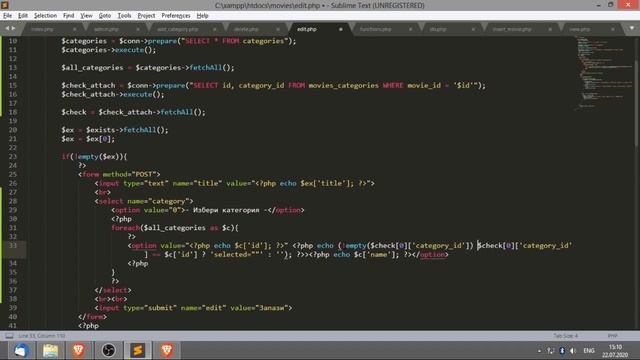Click line number 33 in the gutter
This screenshot has width=640, height=360.
point(13,246)
